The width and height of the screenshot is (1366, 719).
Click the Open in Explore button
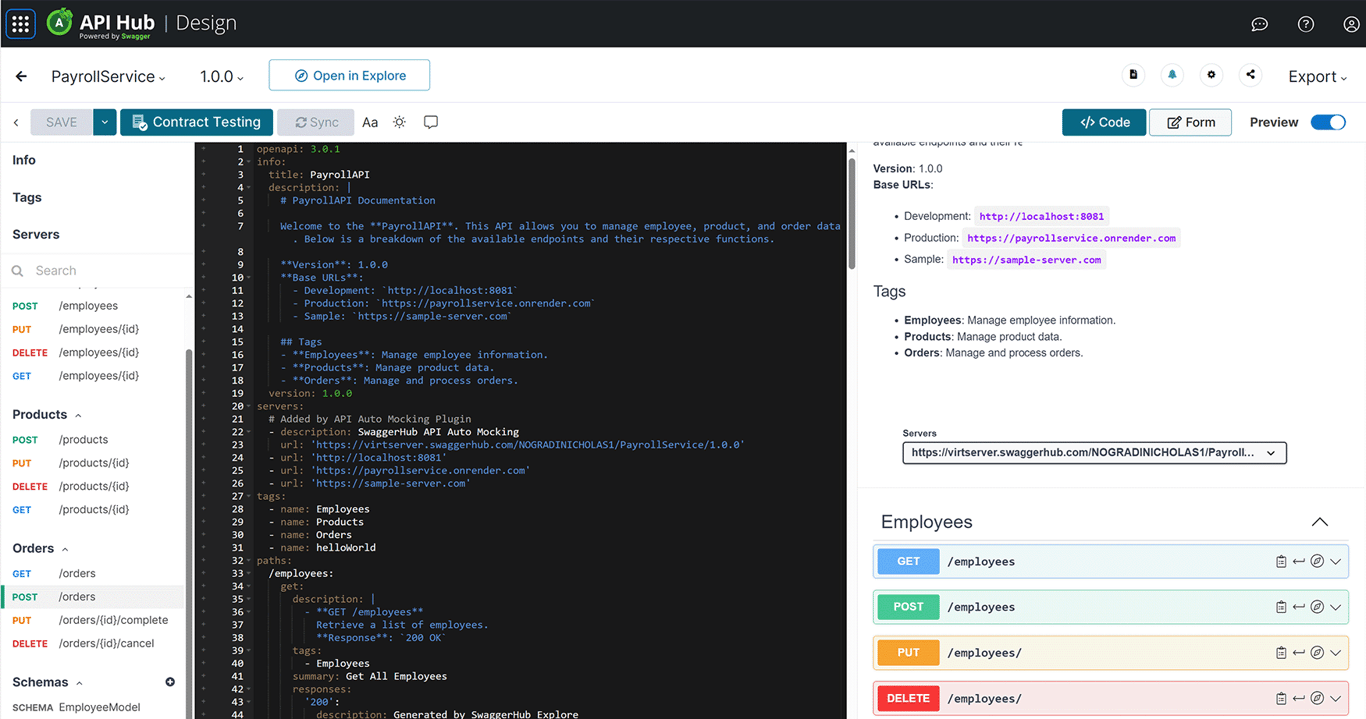(349, 75)
